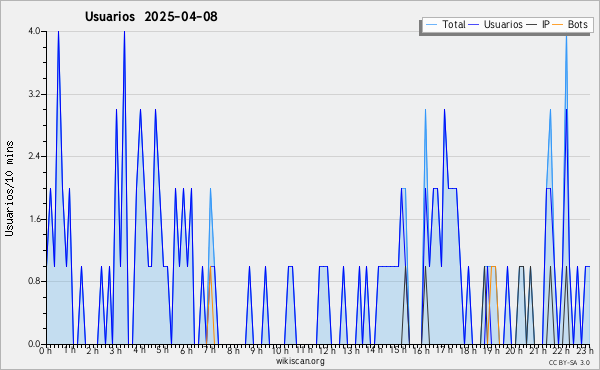600x370 pixels.
Task: Click the '3 h' x-axis label
Action: 116,351
